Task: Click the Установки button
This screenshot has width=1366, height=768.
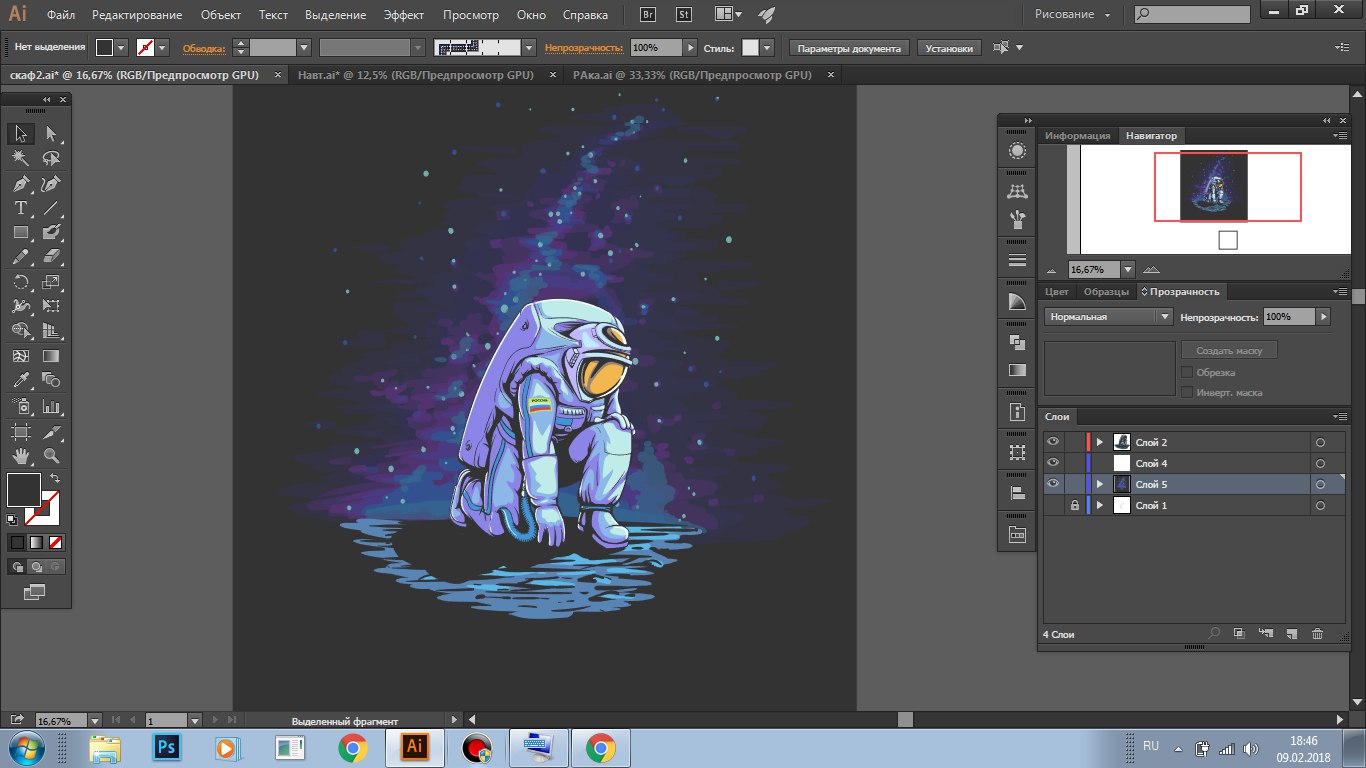Action: tap(949, 48)
